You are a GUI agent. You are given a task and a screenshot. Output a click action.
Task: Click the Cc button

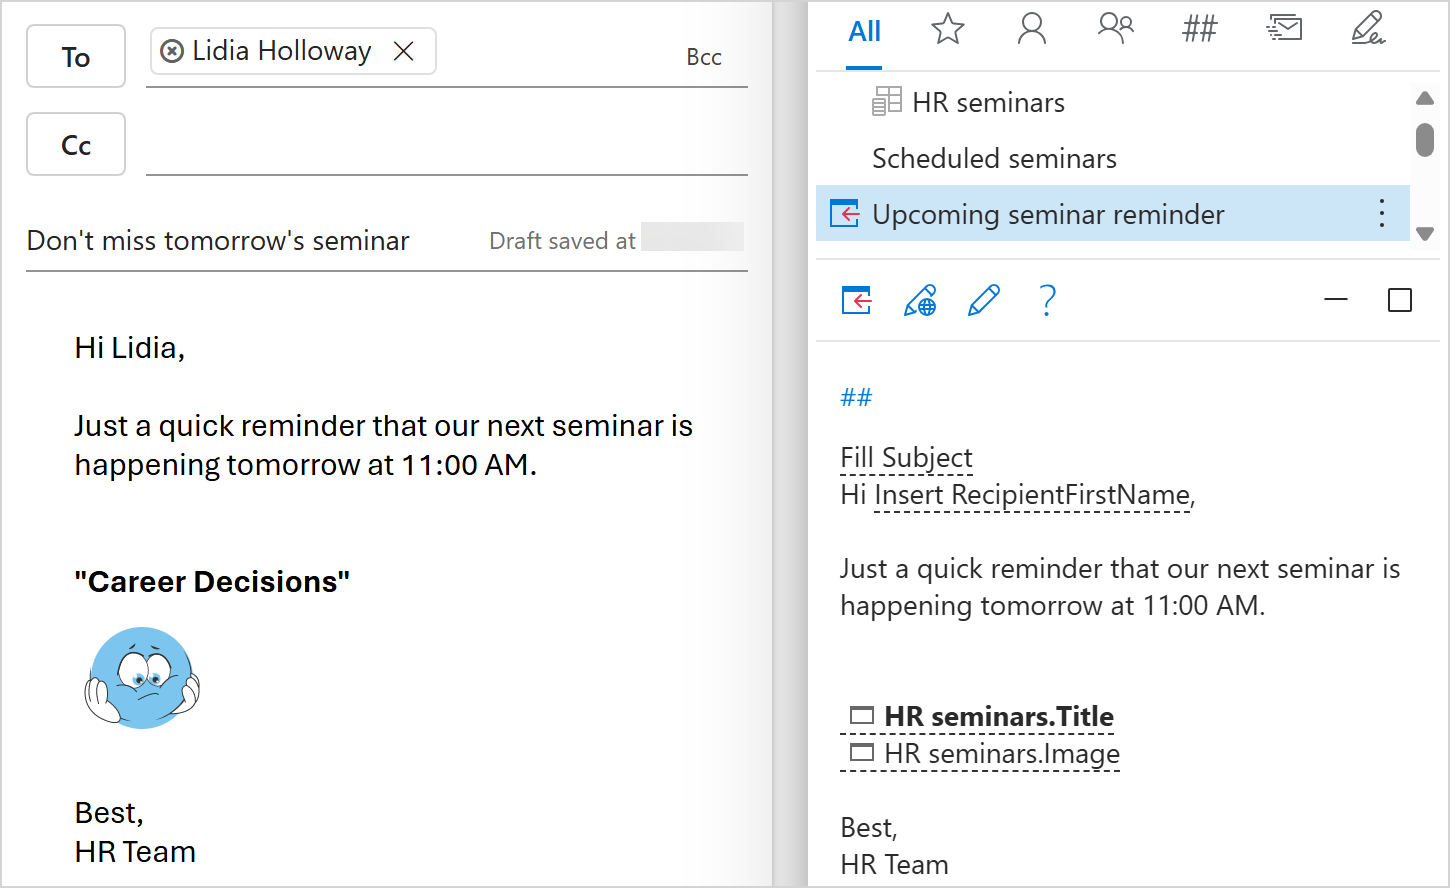click(x=75, y=143)
